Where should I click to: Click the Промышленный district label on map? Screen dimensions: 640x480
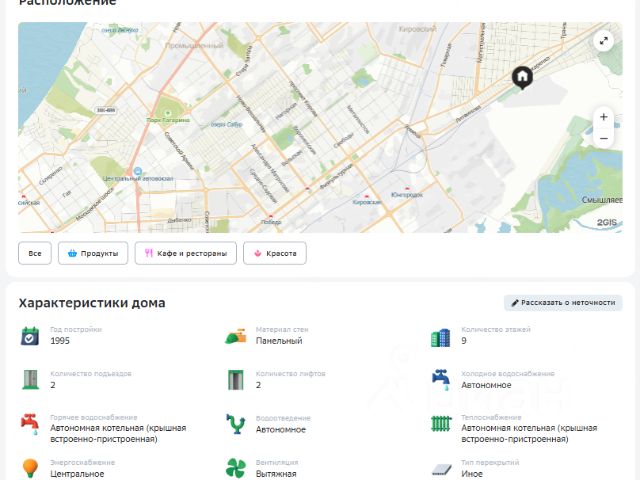tap(194, 45)
